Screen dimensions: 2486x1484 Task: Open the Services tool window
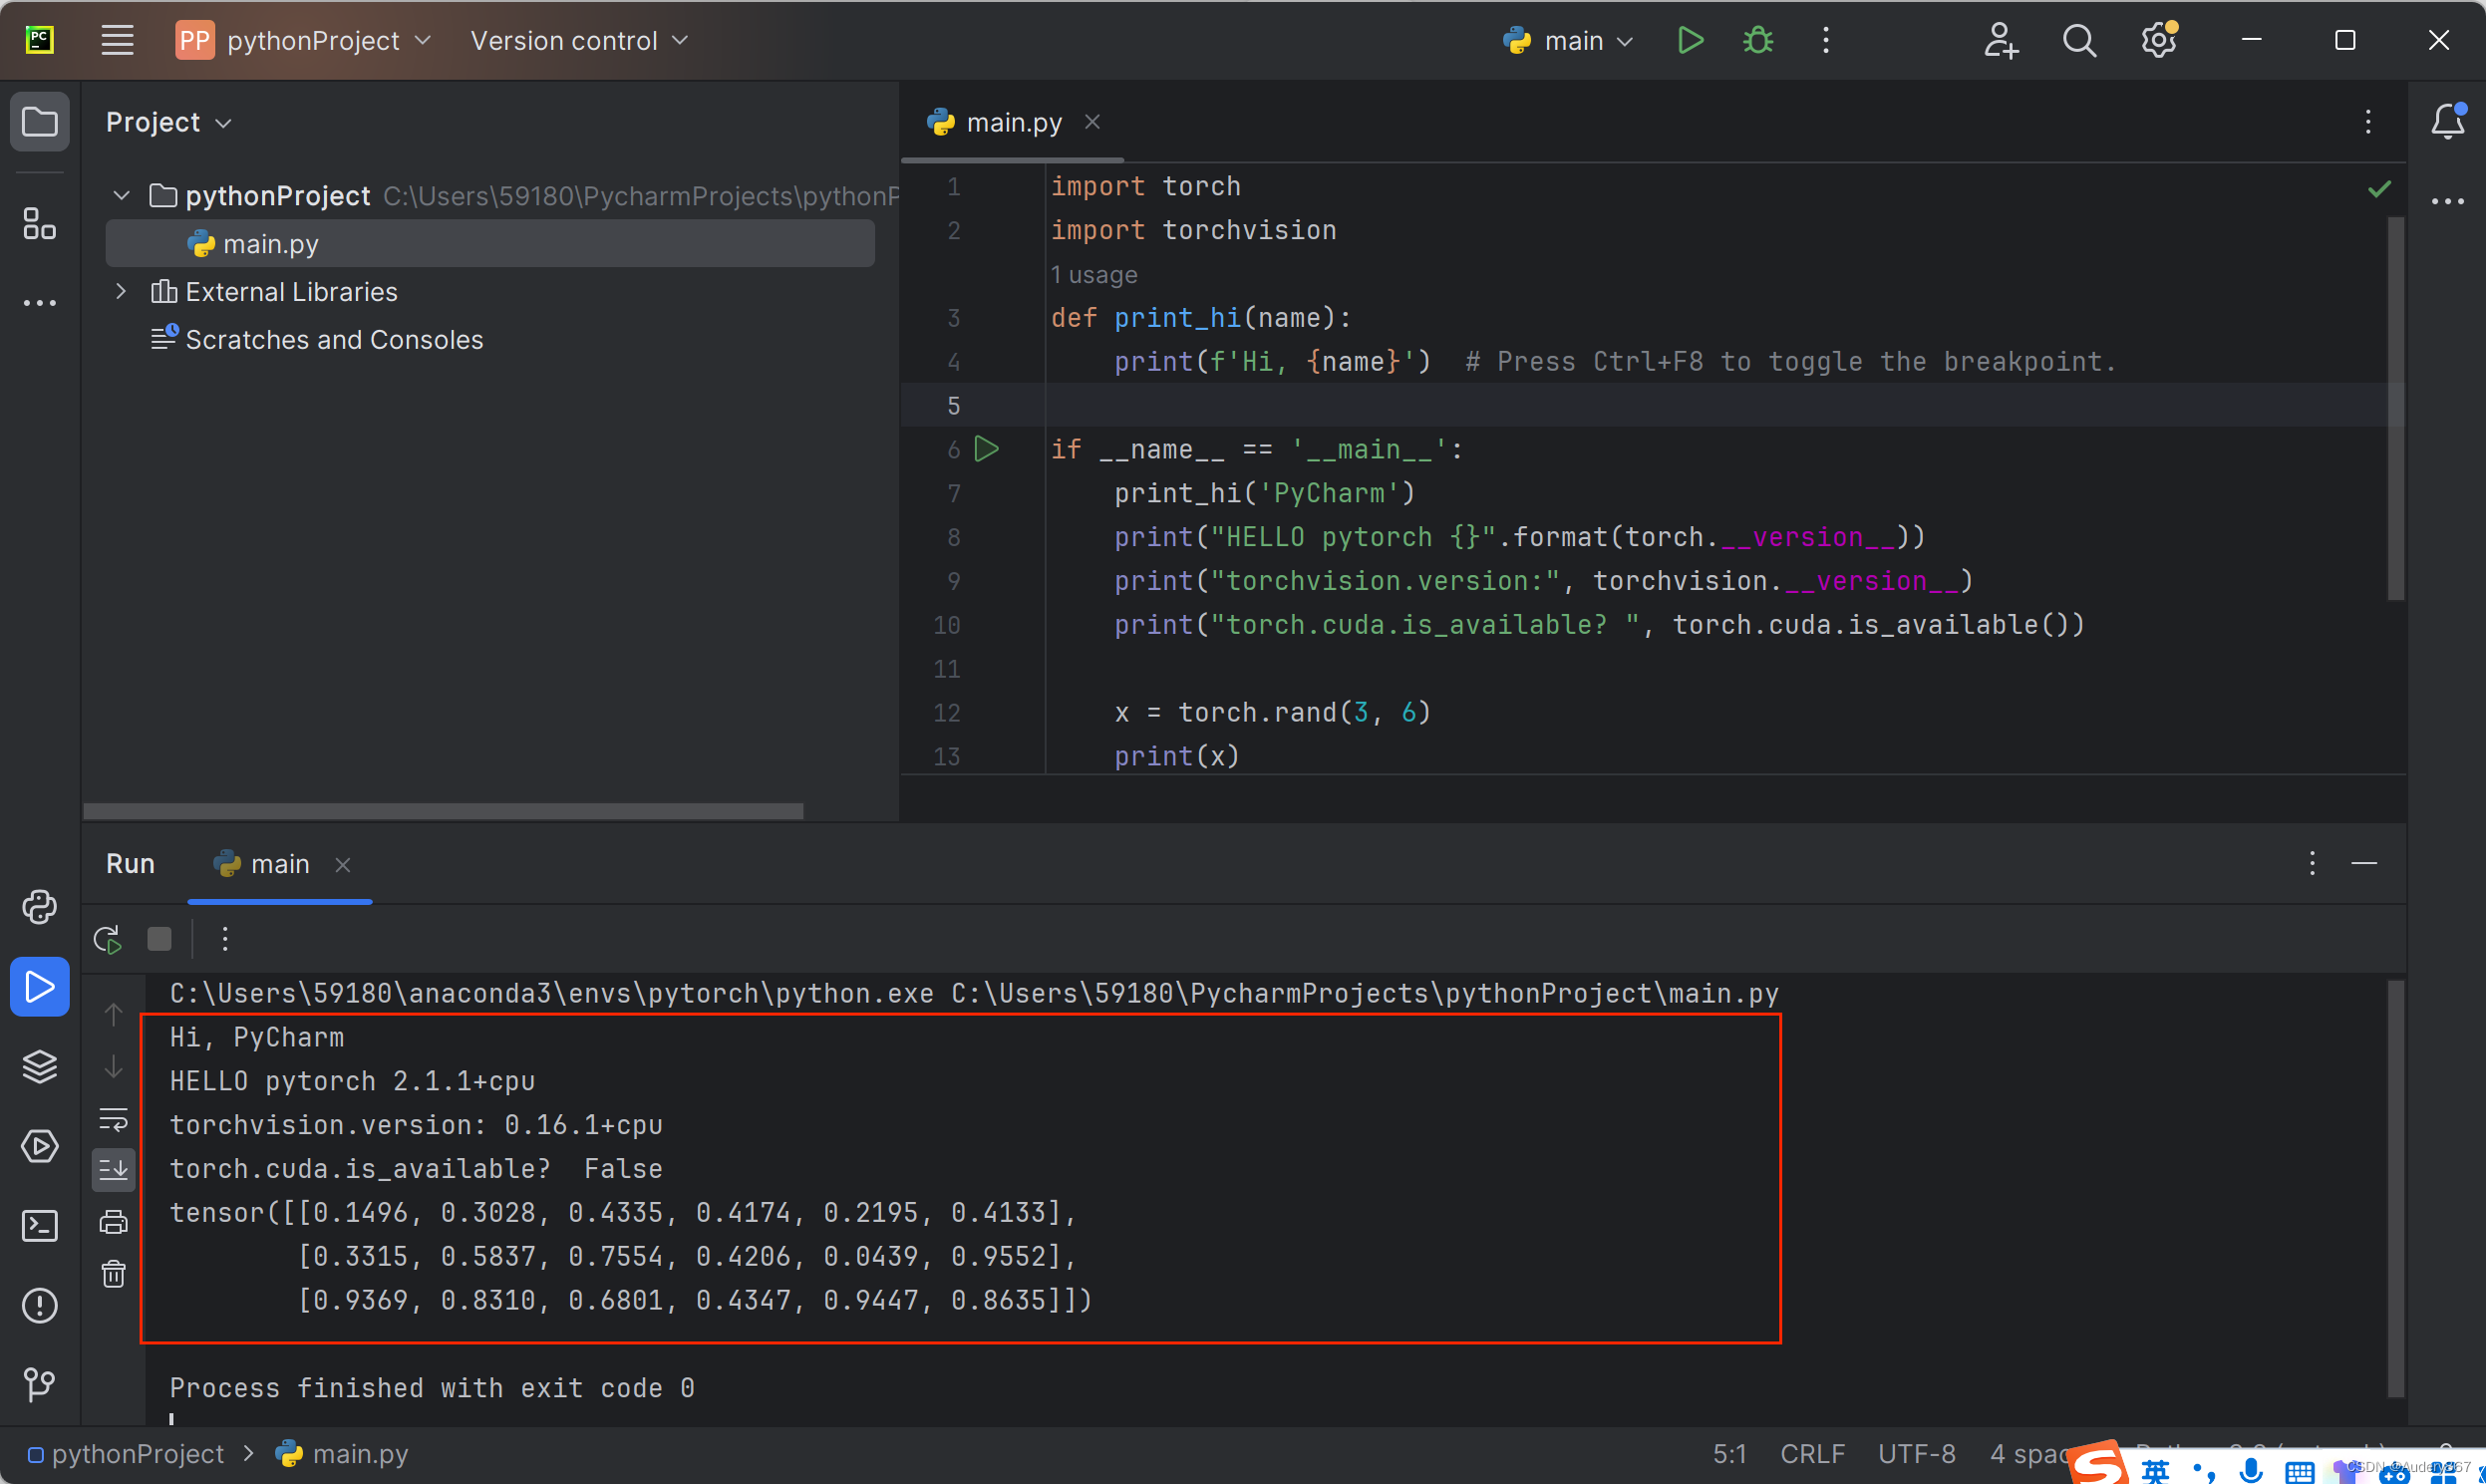tap(40, 1146)
